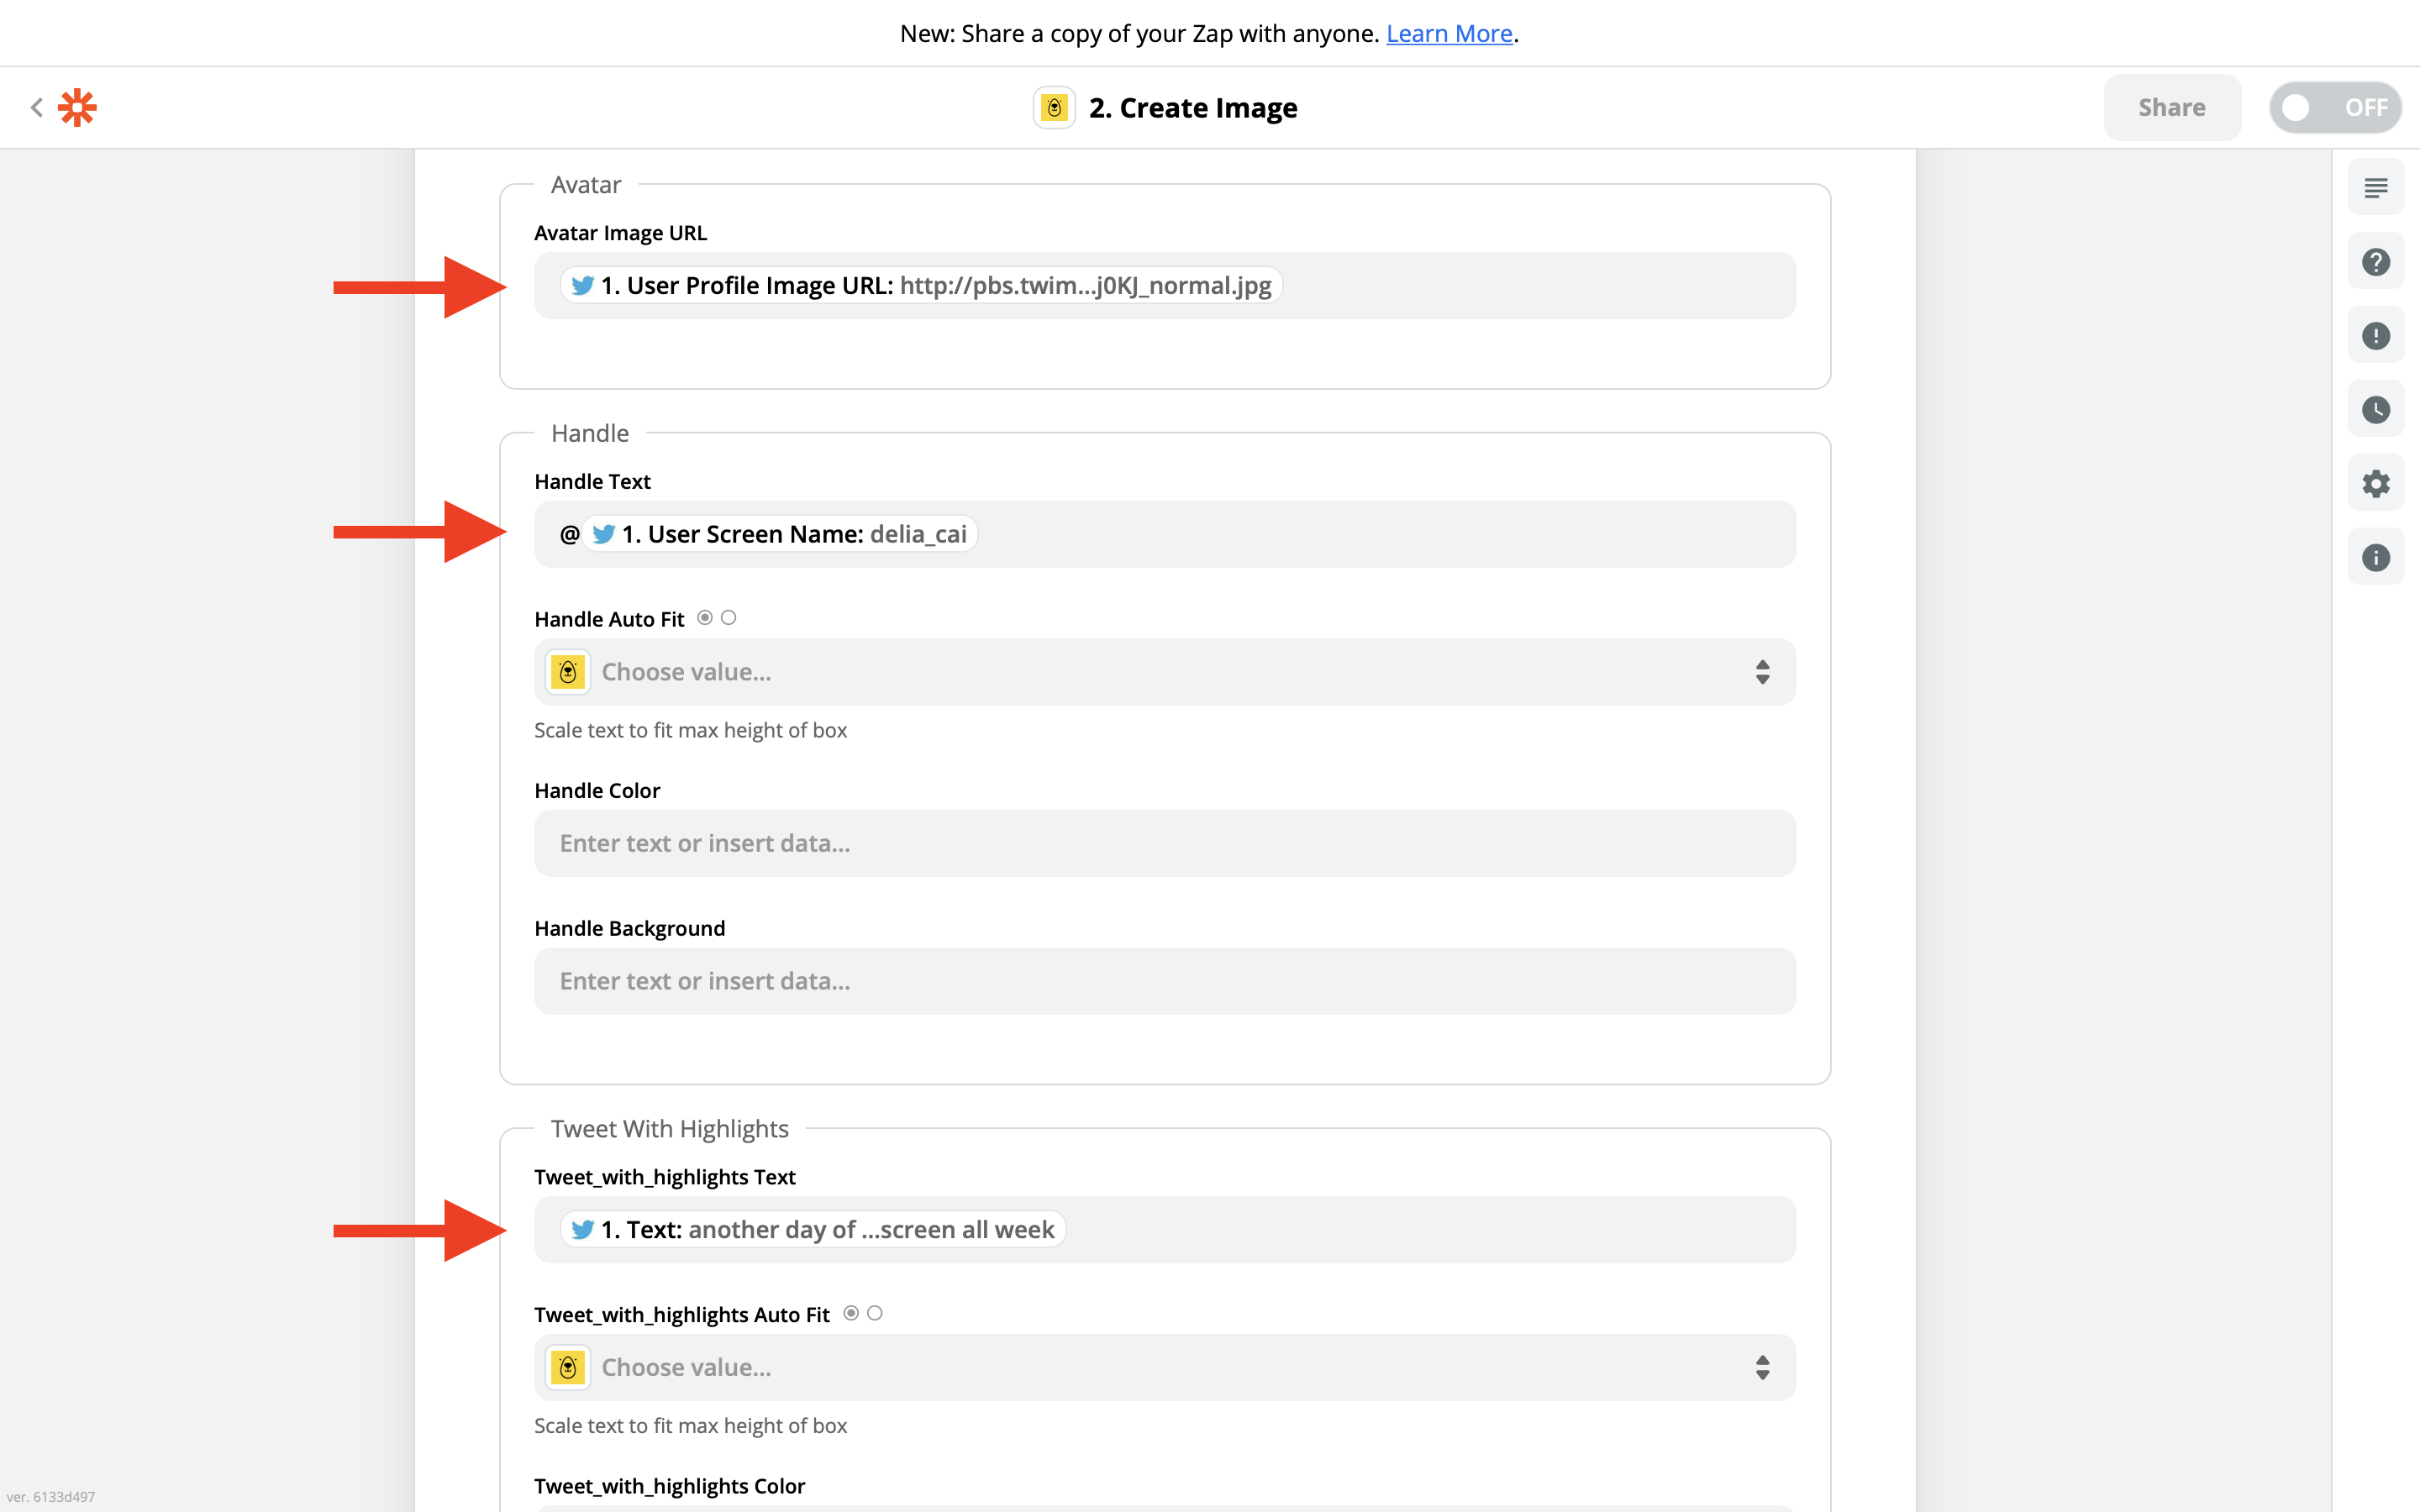Viewport: 2420px width, 1512px height.
Task: Click the 2. Create Image step title
Action: (x=1193, y=107)
